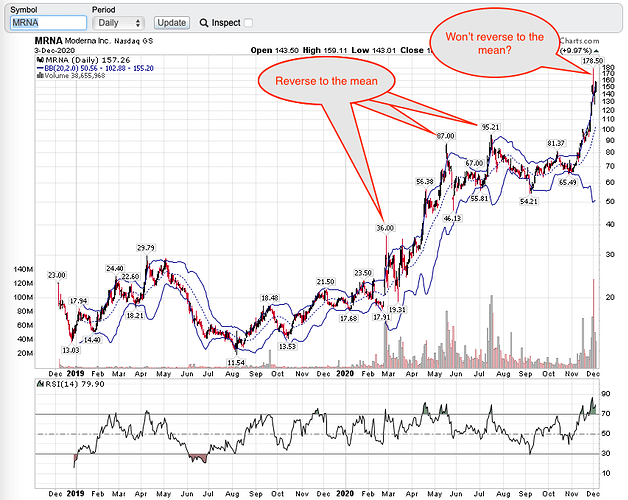Click the 19.31 price label
This screenshot has width=628, height=500.
point(397,310)
